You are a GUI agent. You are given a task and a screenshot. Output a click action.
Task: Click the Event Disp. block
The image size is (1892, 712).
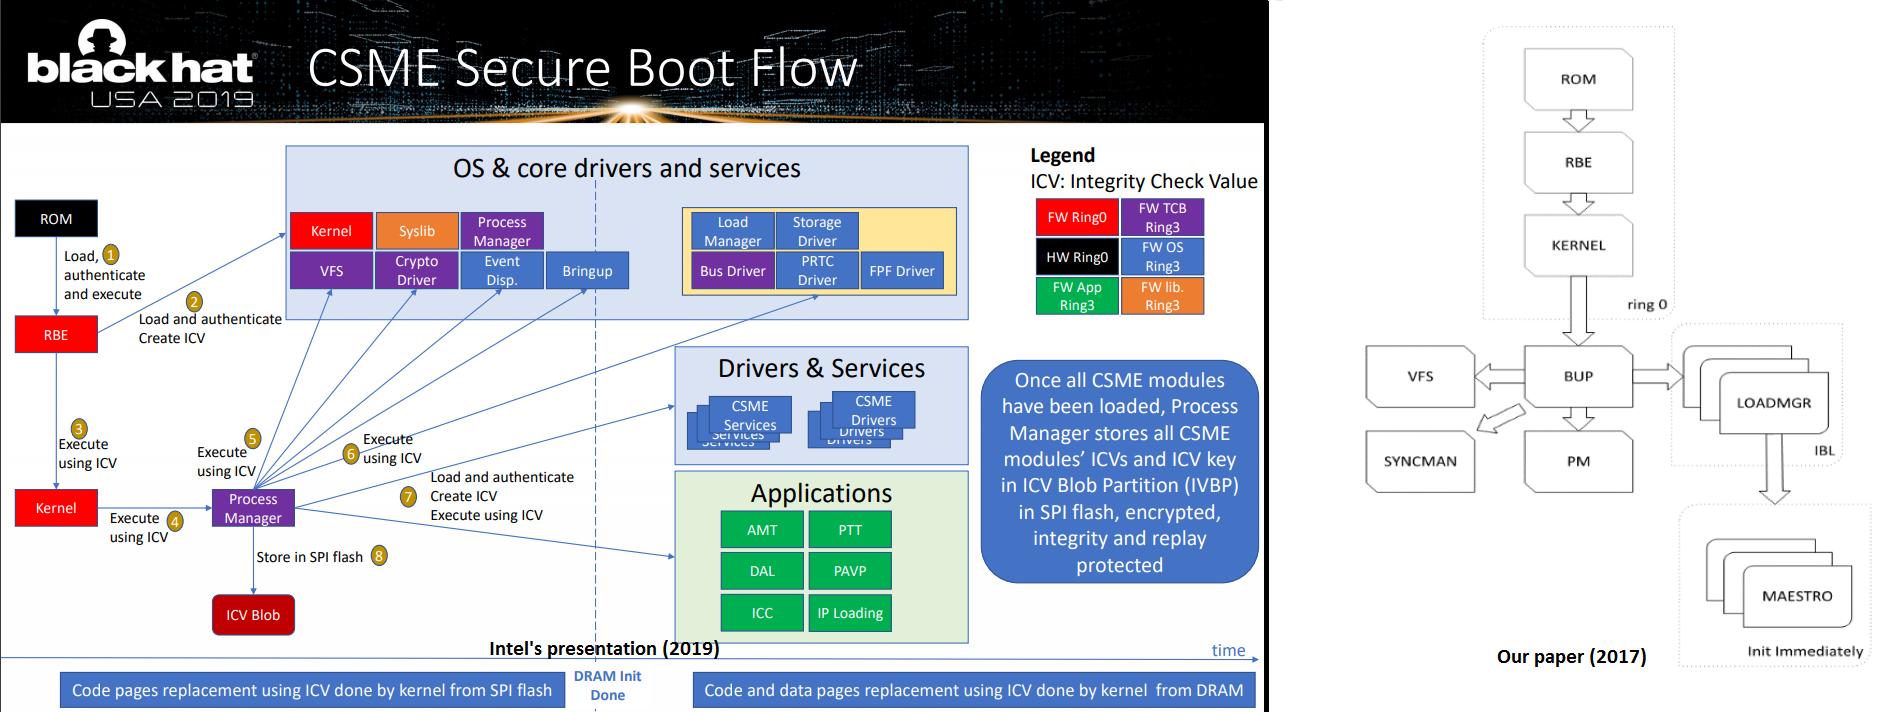[x=502, y=270]
